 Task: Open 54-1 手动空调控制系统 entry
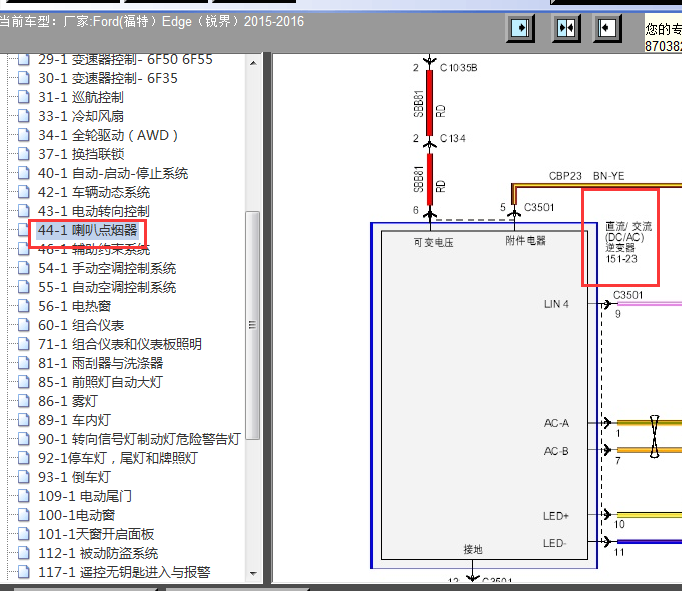pyautogui.click(x=107, y=268)
